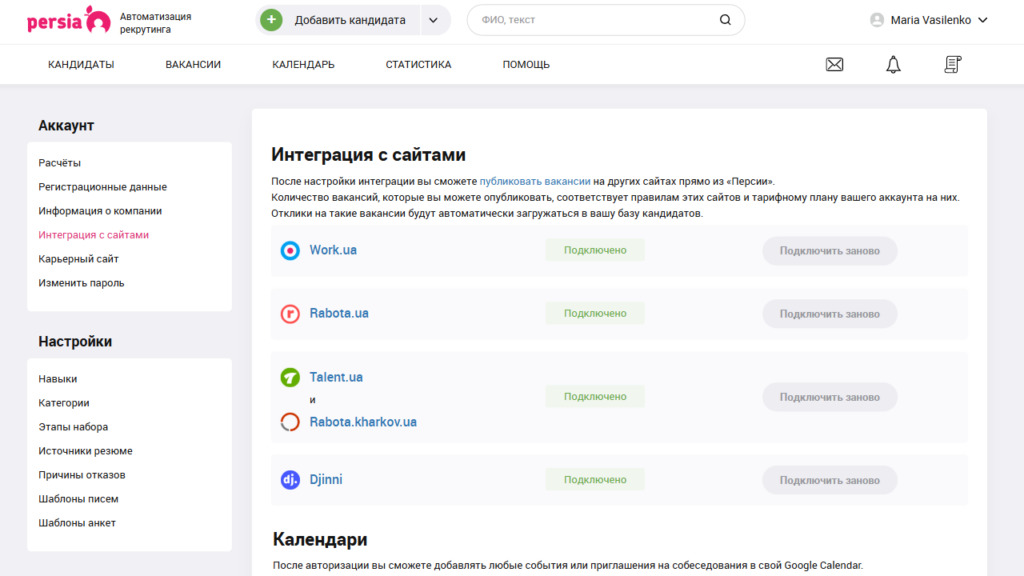Viewport: 1024px width, 576px height.
Task: Open the notifications bell
Action: pyautogui.click(x=893, y=65)
